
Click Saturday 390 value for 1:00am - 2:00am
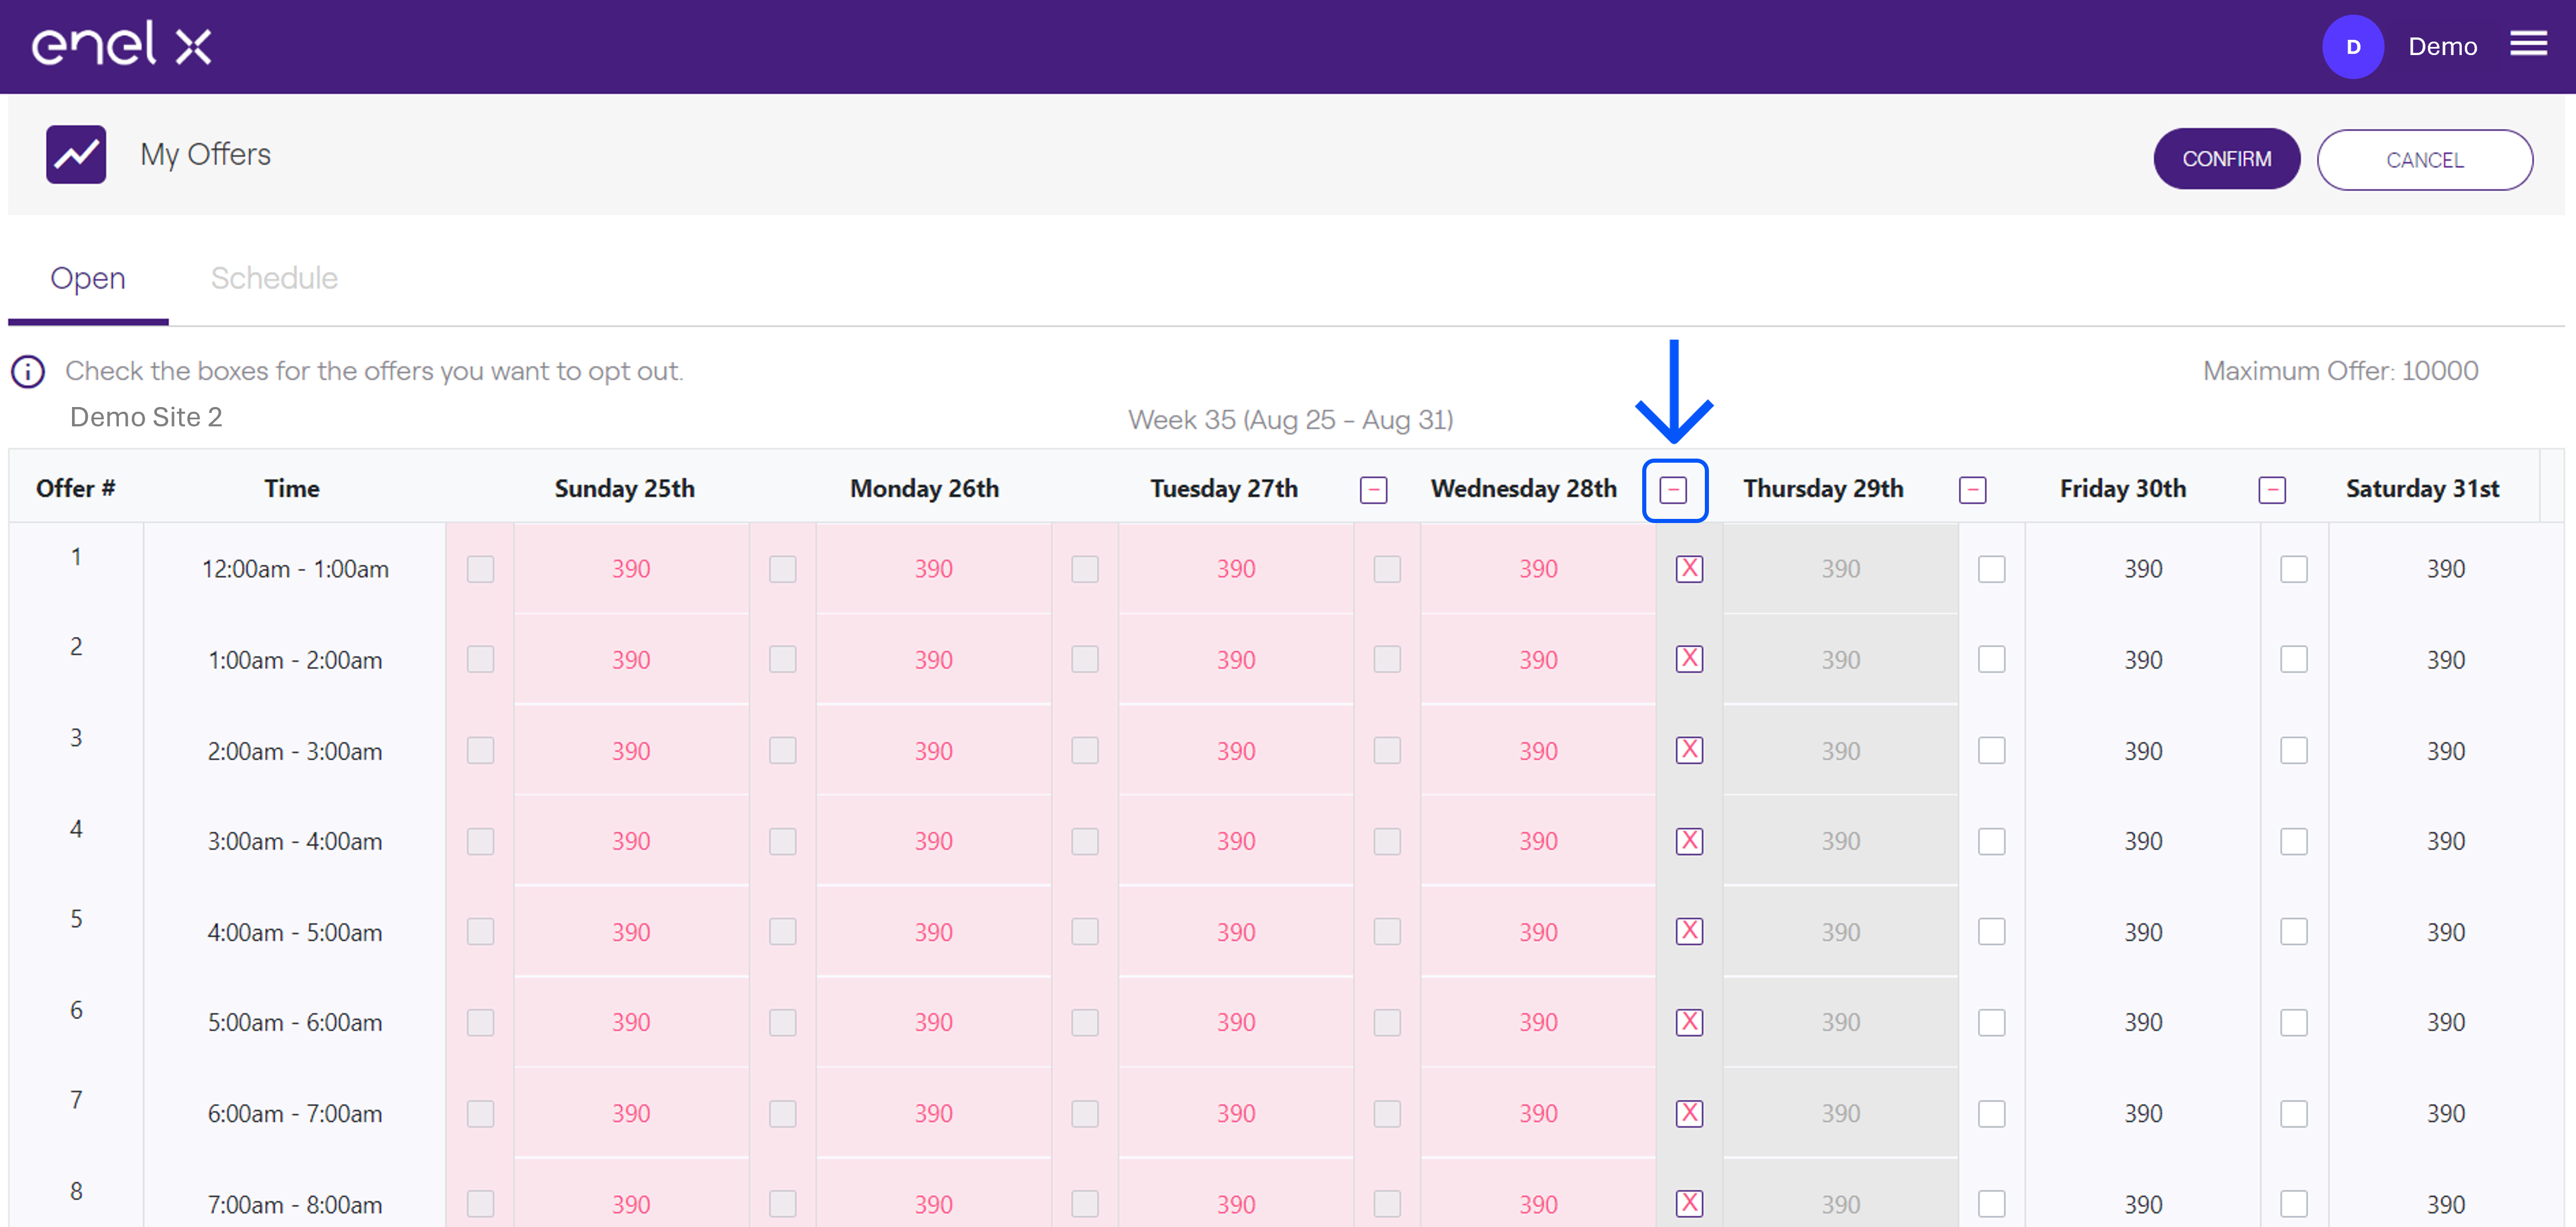[x=2445, y=660]
